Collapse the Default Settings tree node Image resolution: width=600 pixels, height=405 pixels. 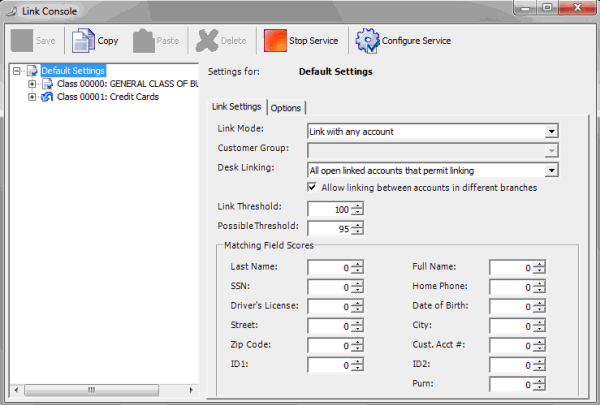coord(16,71)
